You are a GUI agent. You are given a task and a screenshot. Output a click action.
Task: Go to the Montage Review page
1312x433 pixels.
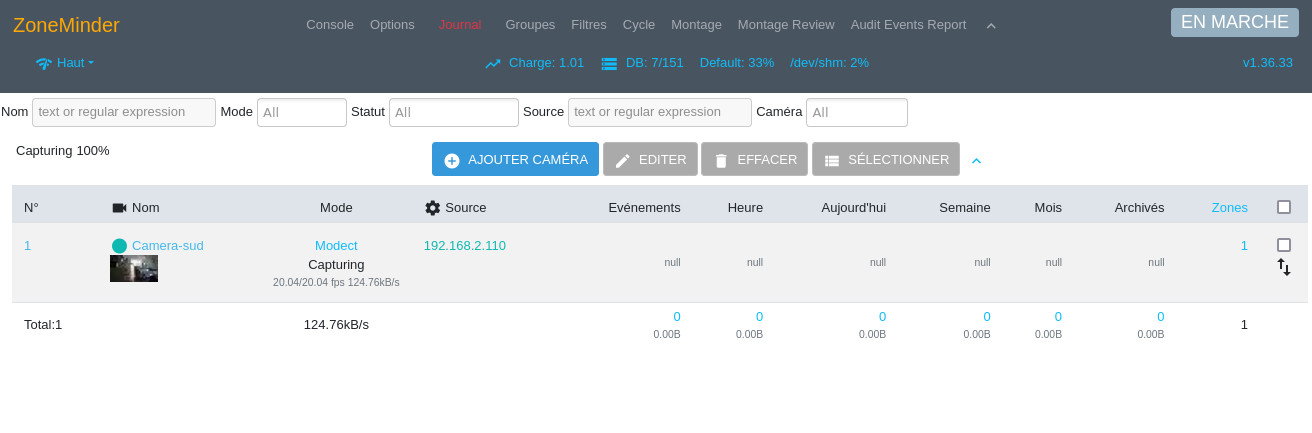tap(786, 25)
